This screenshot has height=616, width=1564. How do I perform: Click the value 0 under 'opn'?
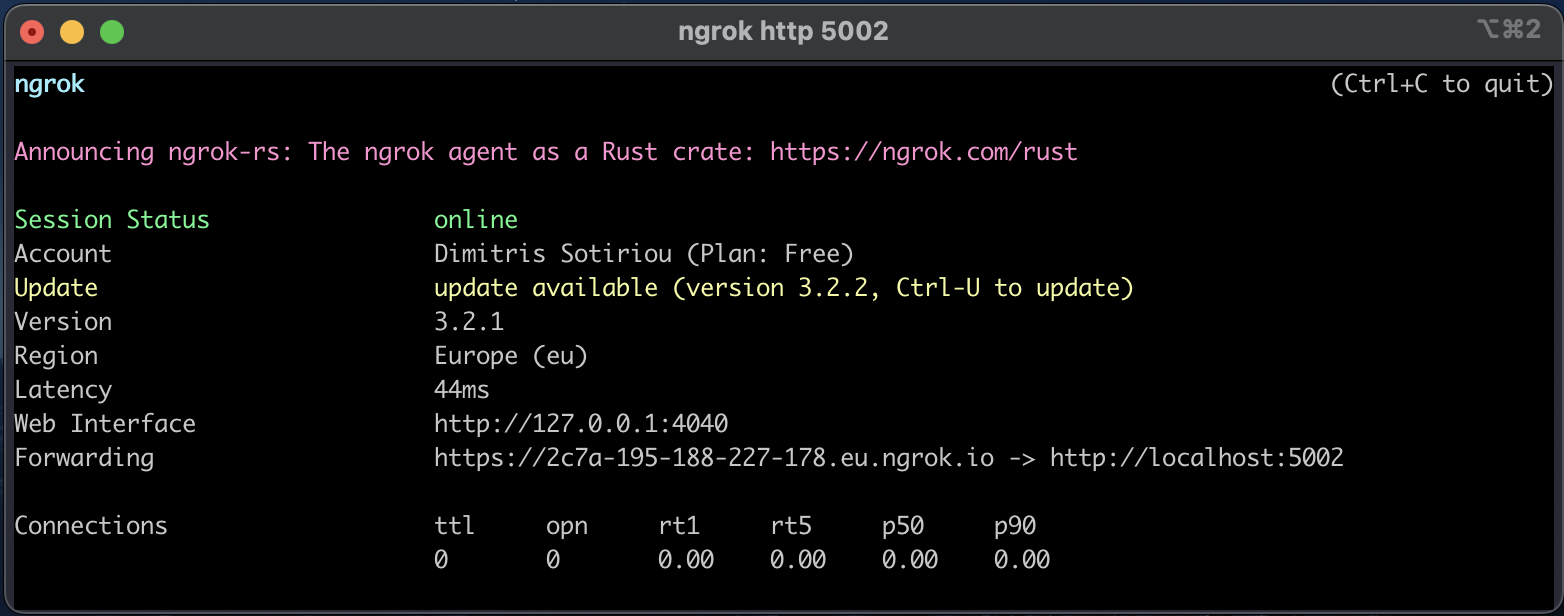(x=553, y=560)
